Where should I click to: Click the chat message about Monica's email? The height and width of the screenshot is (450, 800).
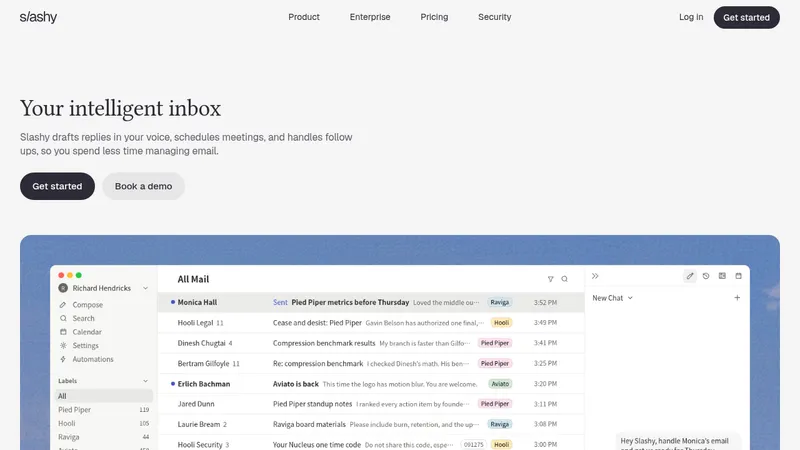678,442
